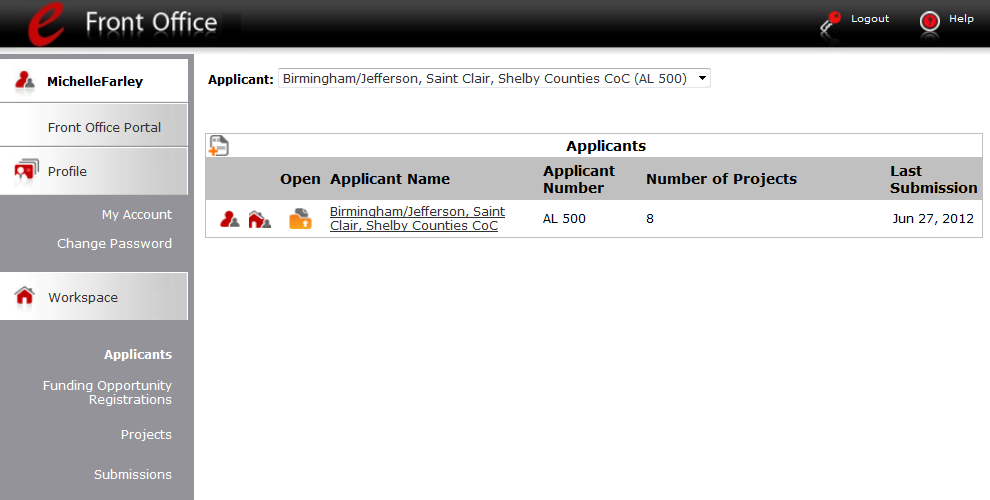The width and height of the screenshot is (990, 500).
Task: Click the Number of Projects column header
Action: pyautogui.click(x=721, y=179)
